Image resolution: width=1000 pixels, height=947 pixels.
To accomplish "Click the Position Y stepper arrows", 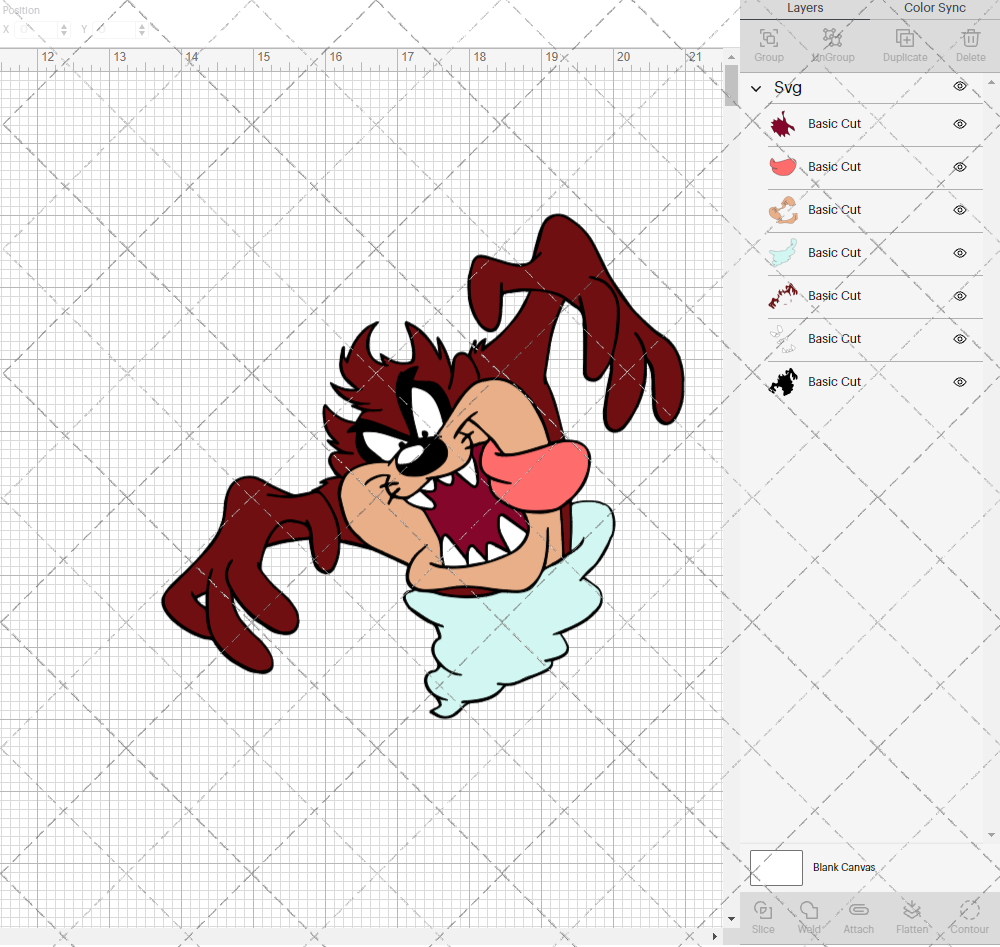I will [x=142, y=29].
